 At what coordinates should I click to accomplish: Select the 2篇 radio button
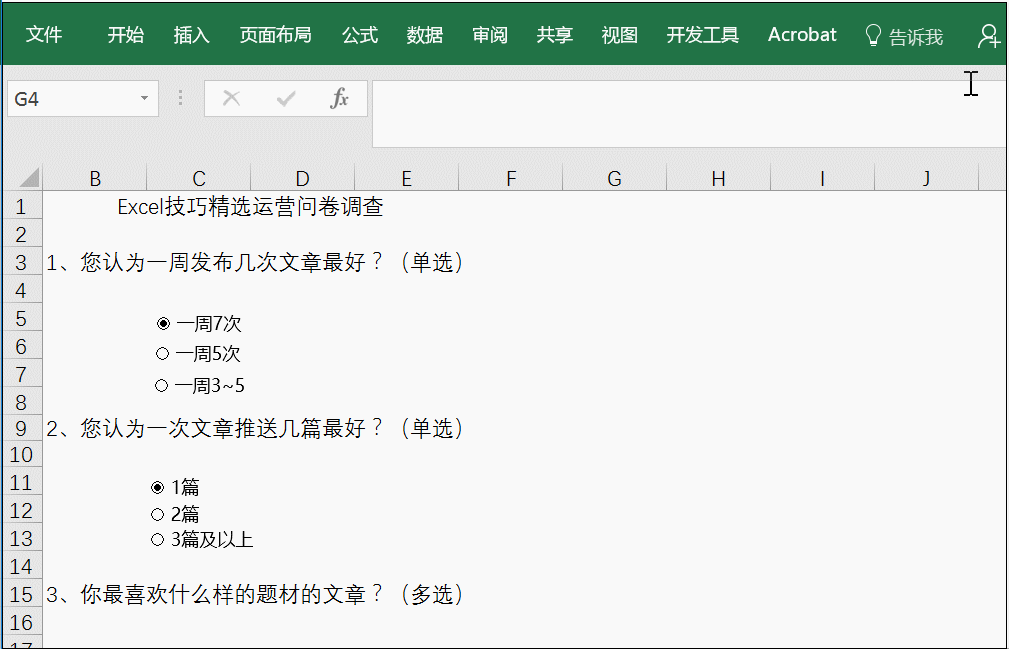[x=158, y=514]
